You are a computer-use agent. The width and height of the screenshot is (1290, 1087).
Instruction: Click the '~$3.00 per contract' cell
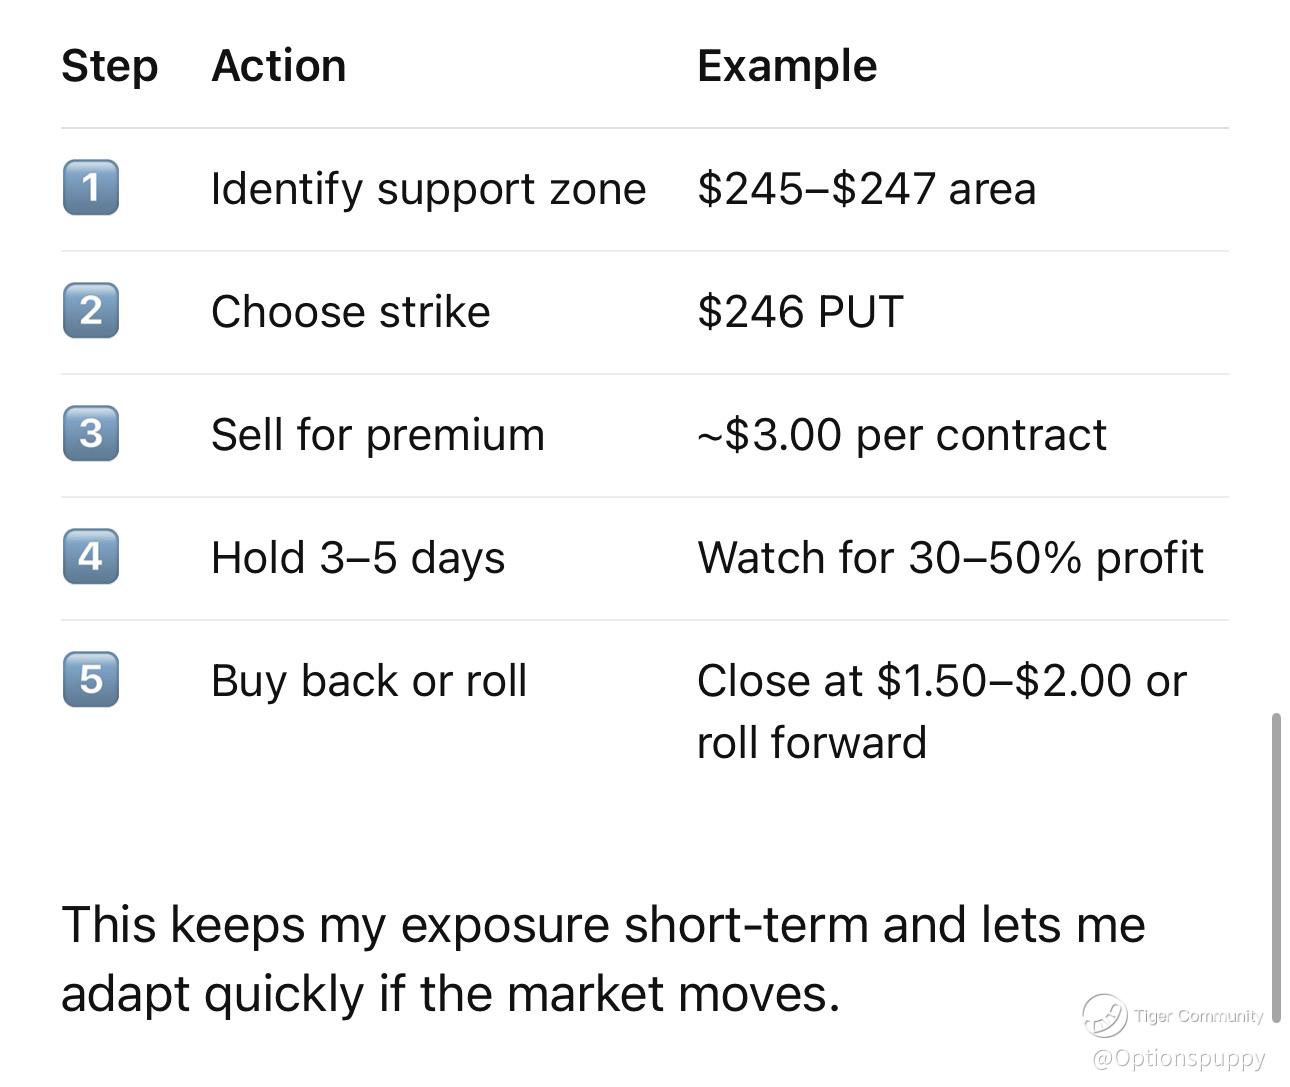[x=902, y=435]
